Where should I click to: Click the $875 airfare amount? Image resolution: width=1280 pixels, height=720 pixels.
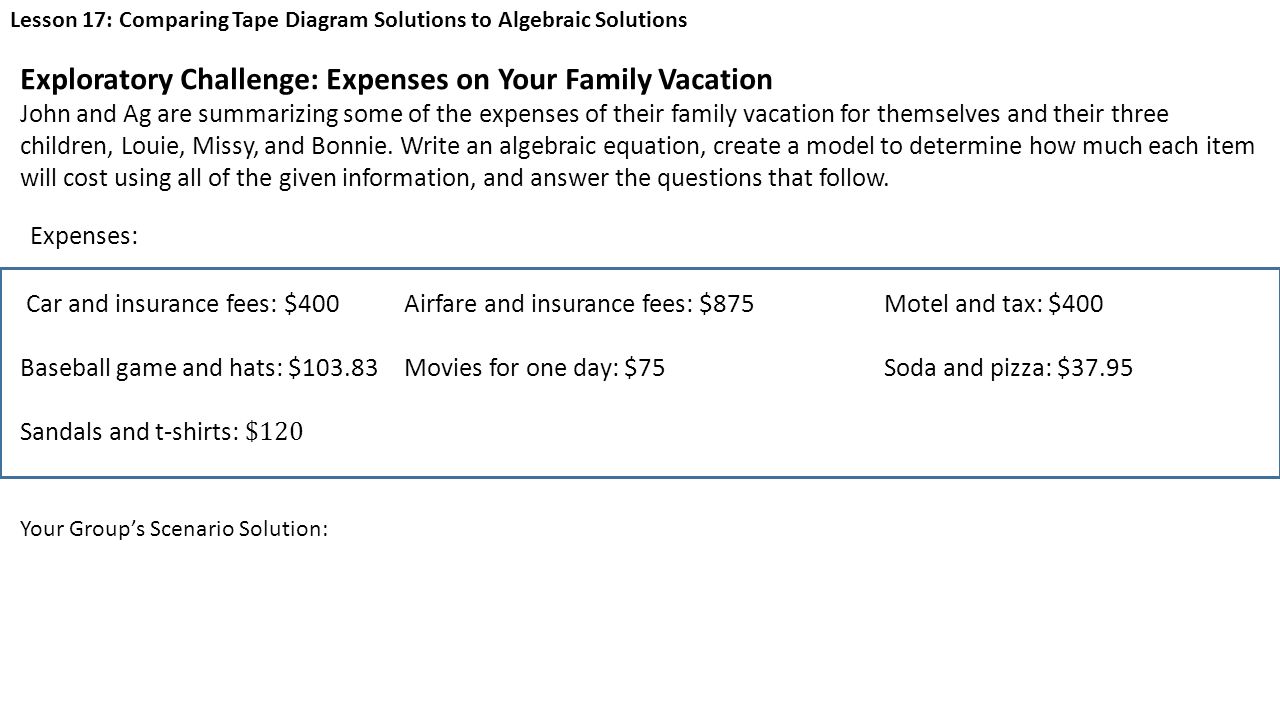[727, 304]
